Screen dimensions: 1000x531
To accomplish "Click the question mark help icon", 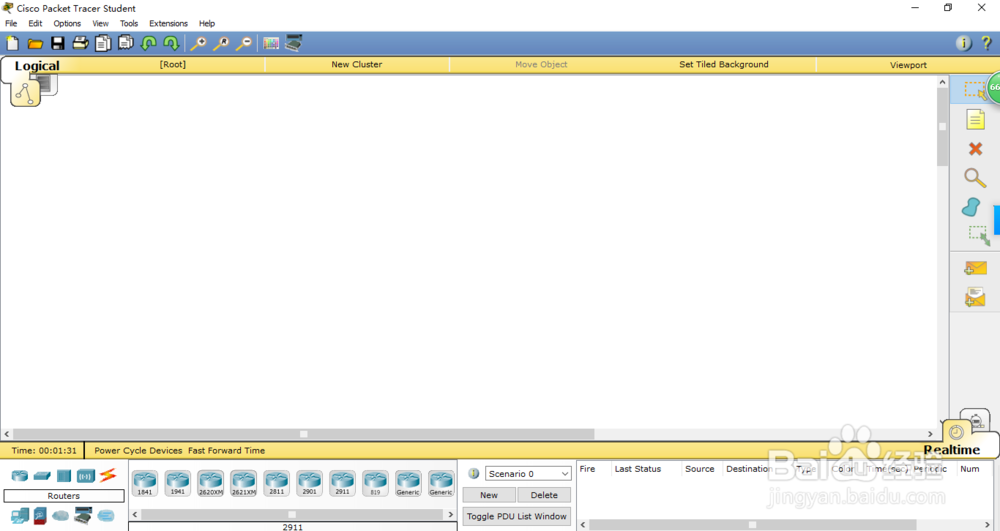I will coord(987,43).
